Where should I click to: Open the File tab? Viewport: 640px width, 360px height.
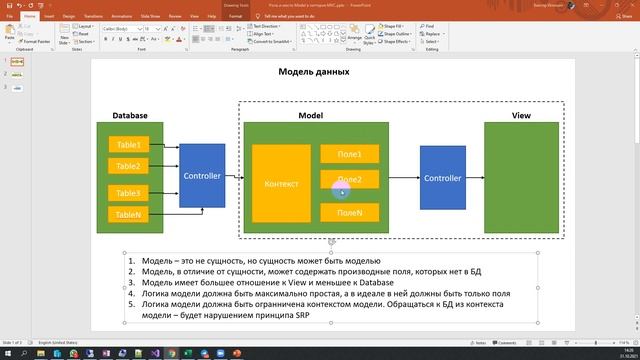(x=9, y=16)
